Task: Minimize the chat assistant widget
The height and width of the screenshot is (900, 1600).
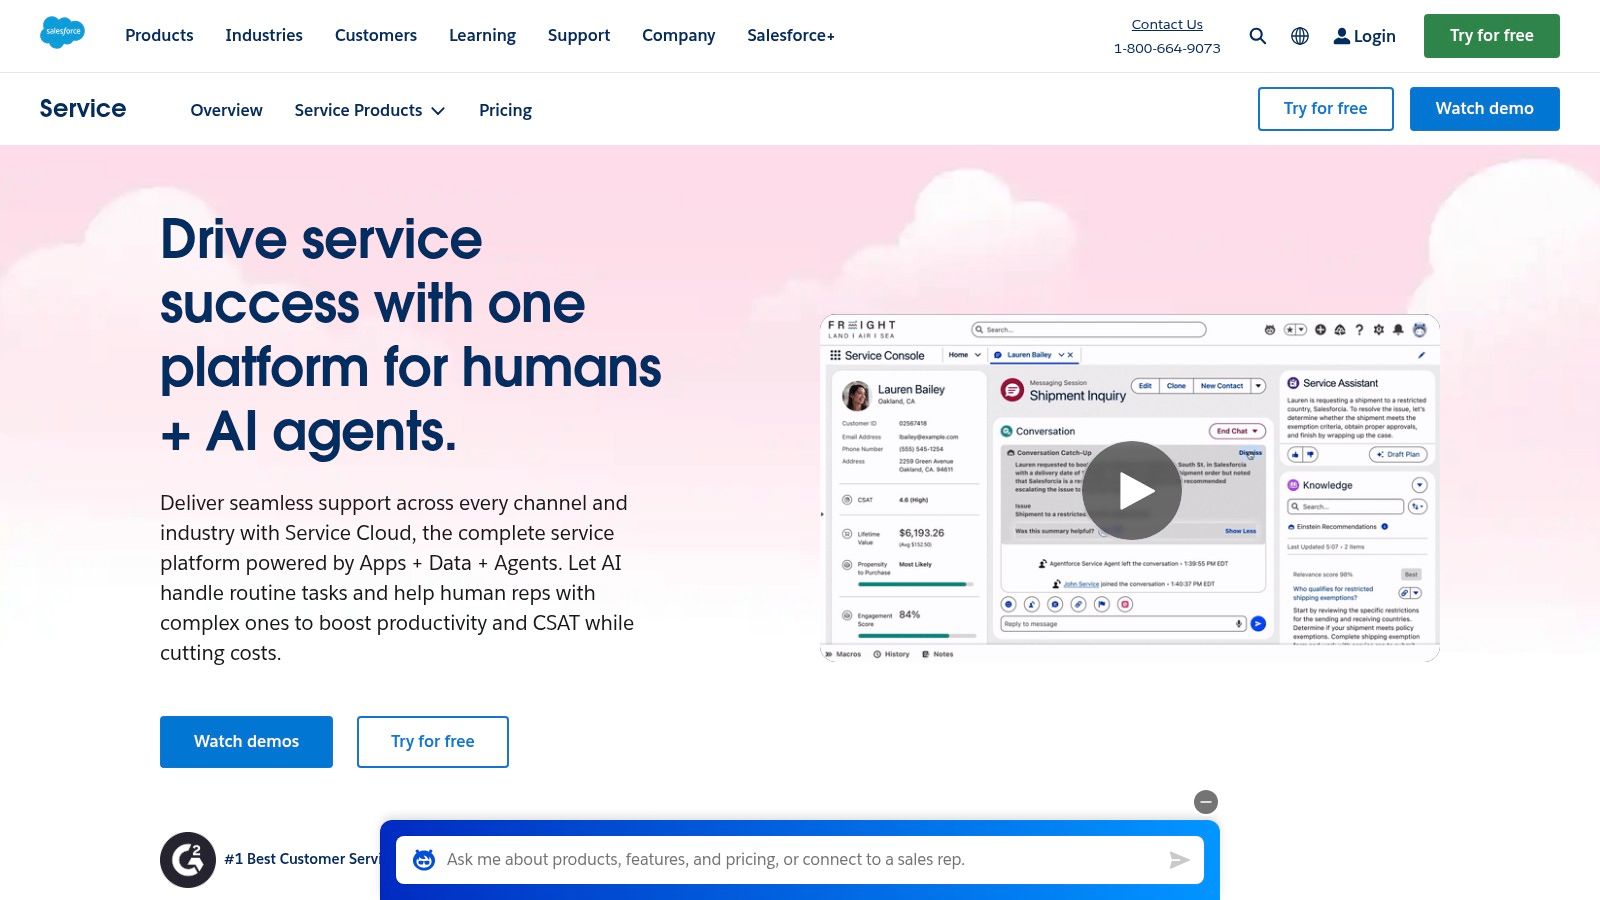Action: [1206, 802]
